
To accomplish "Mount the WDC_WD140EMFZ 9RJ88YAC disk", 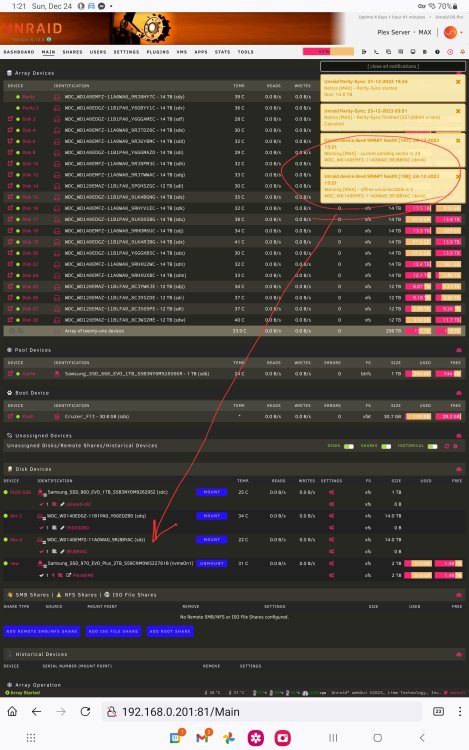I will 211,540.
